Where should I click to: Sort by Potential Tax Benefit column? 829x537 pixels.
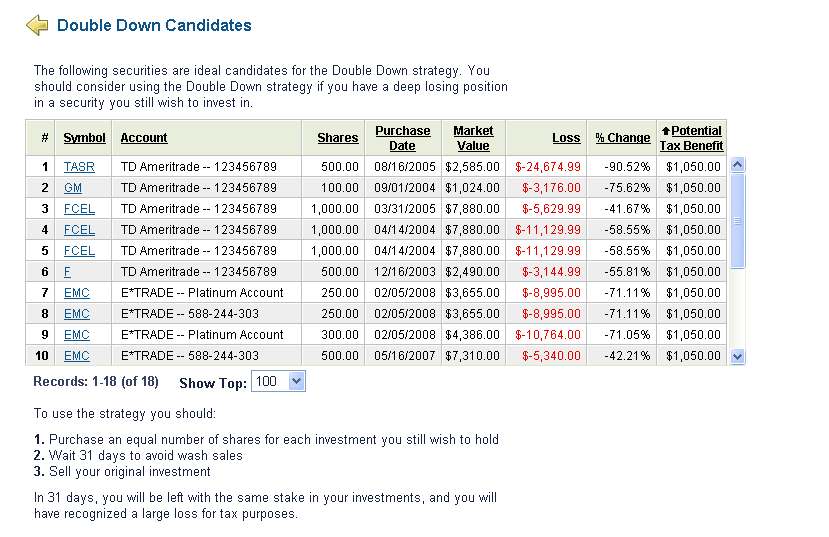[692, 138]
